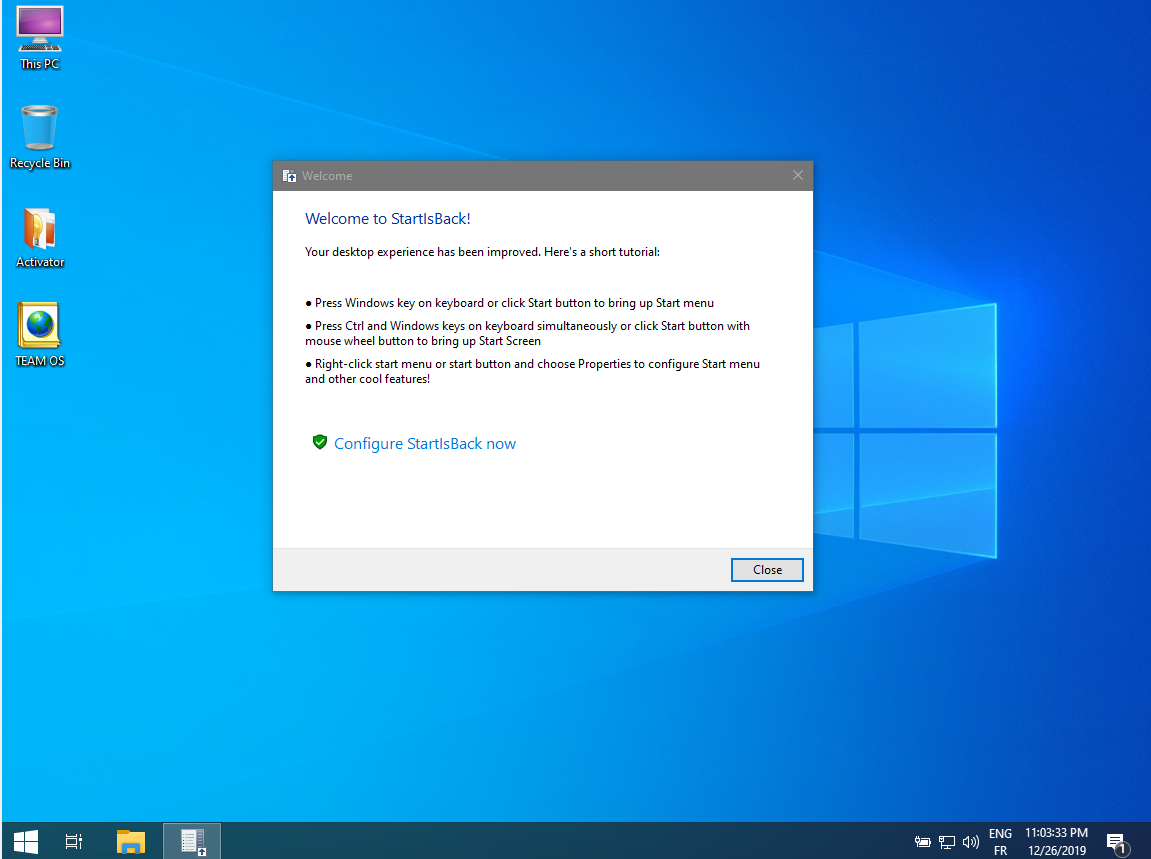Click the Close button in Welcome dialog

pos(767,570)
